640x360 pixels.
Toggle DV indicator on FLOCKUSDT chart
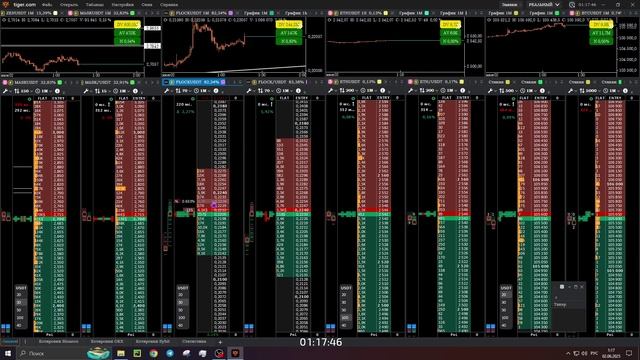point(289,25)
